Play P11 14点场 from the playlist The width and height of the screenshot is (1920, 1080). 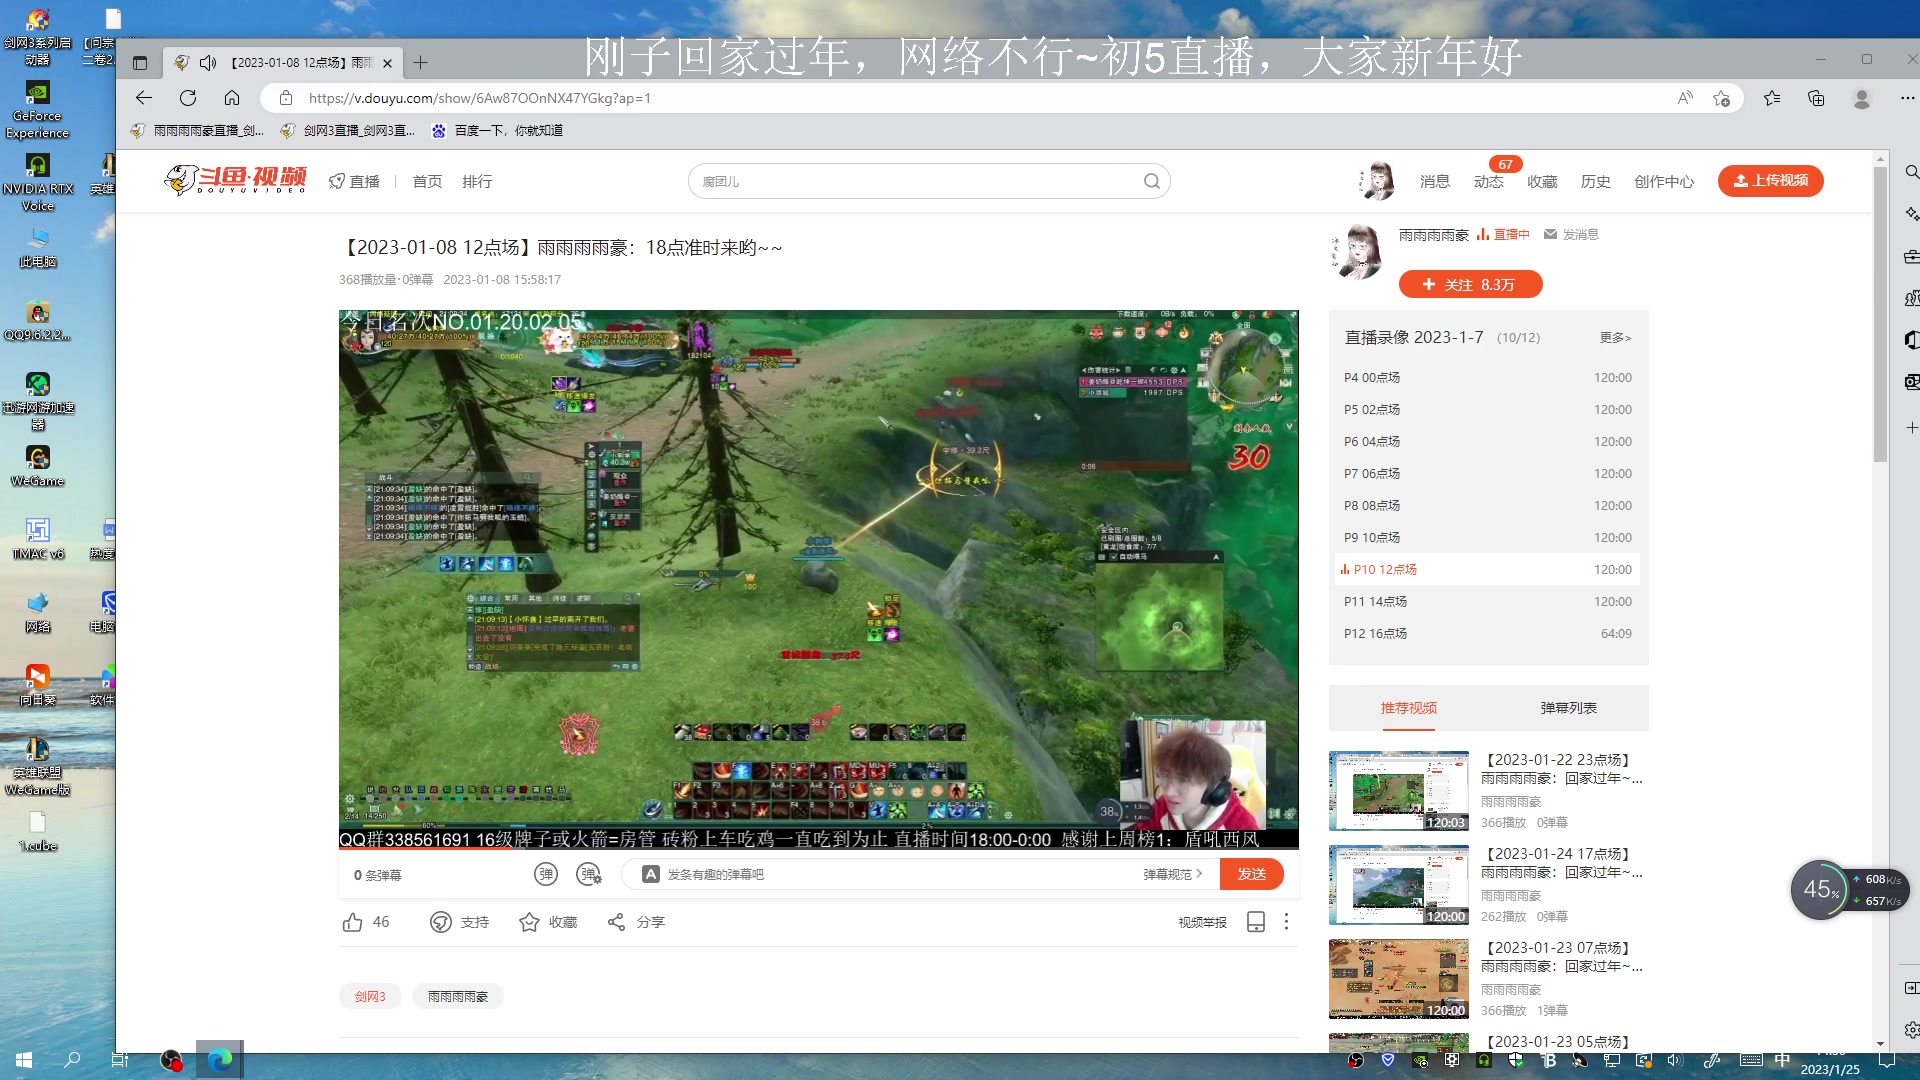pyautogui.click(x=1488, y=602)
